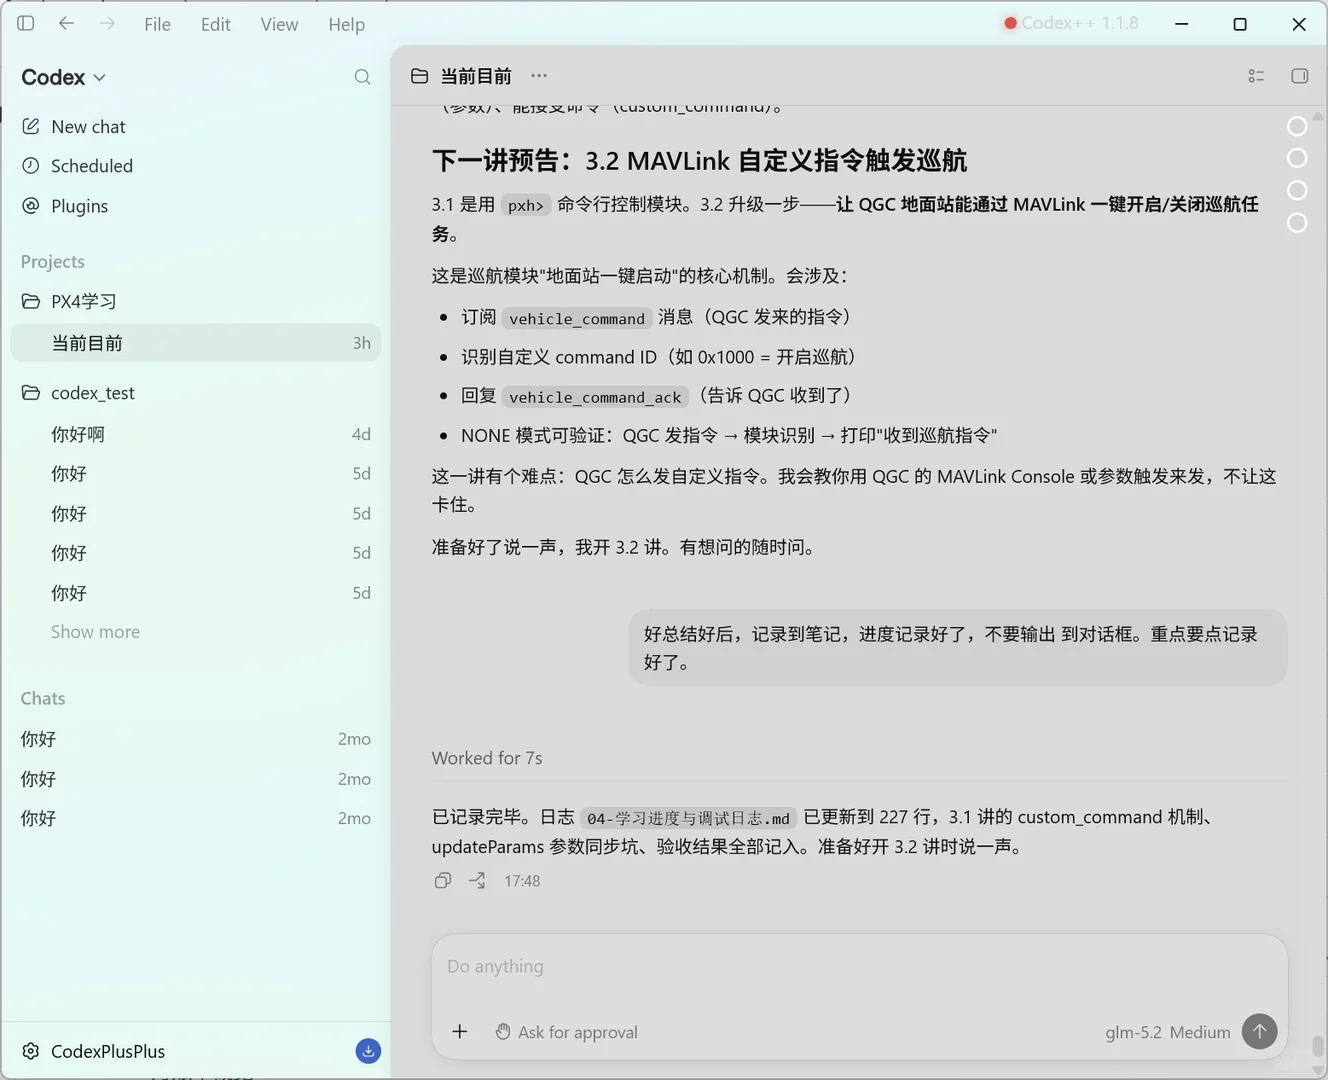
Task: Send message with the up-arrow button
Action: (1260, 1031)
